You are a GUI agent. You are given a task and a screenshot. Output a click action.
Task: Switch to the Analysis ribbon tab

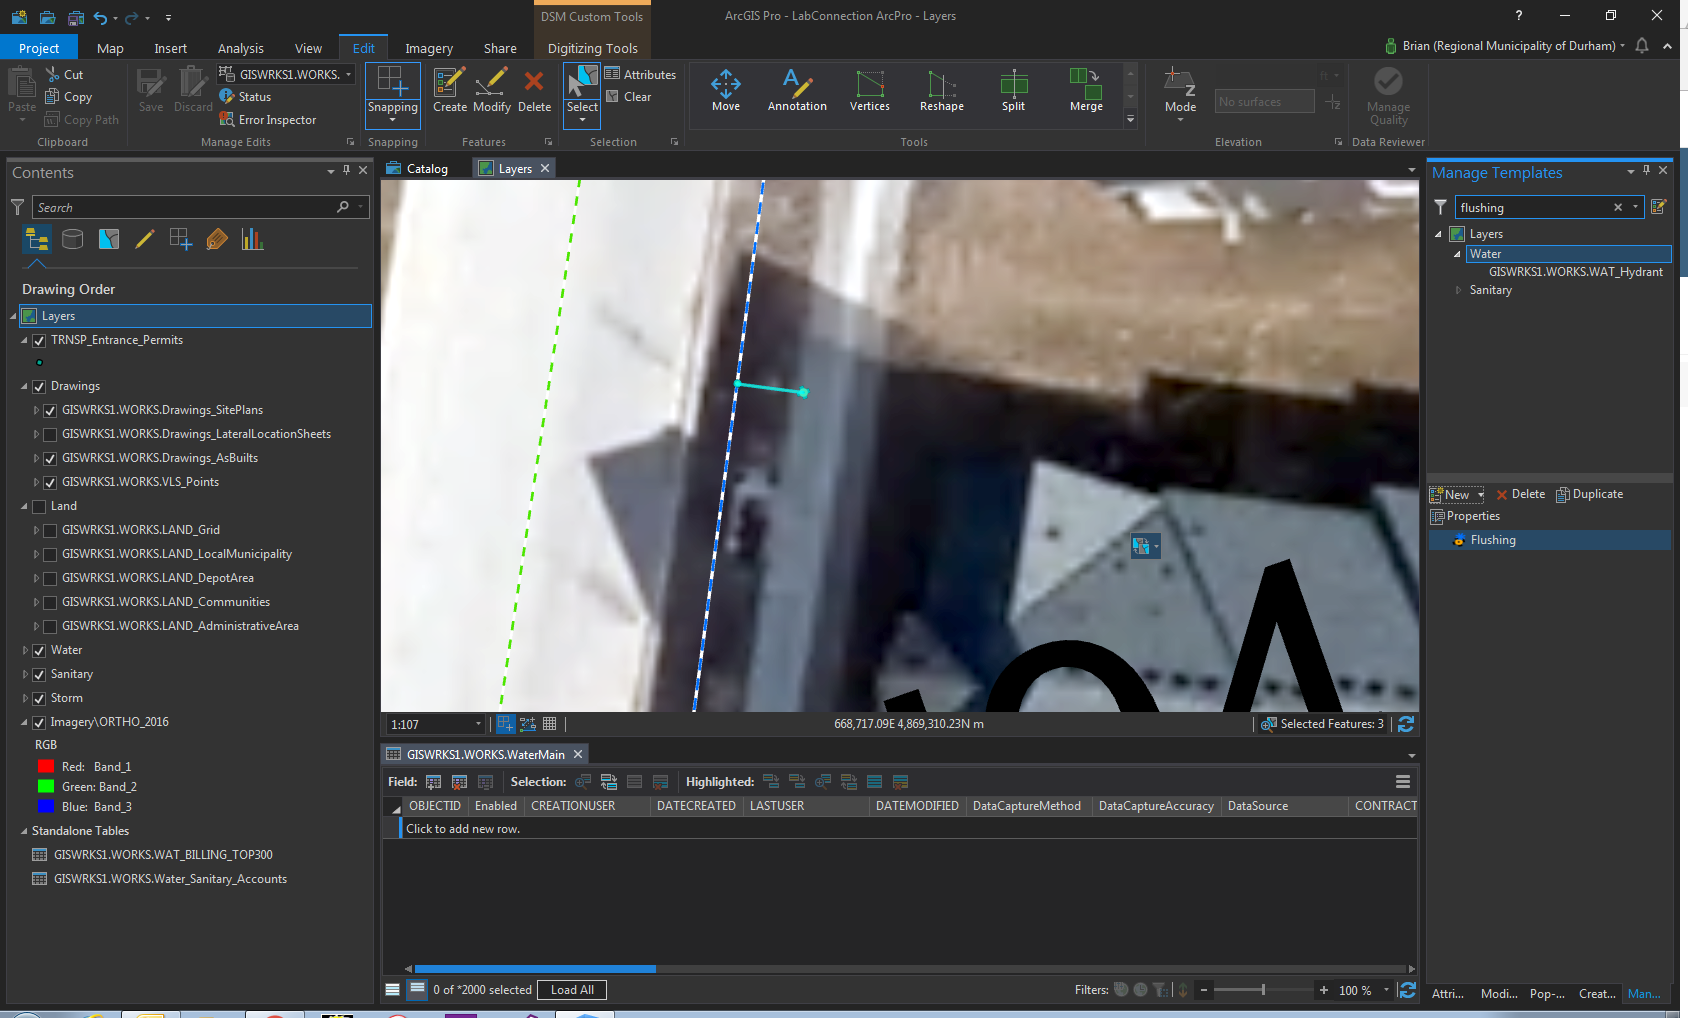pyautogui.click(x=241, y=48)
